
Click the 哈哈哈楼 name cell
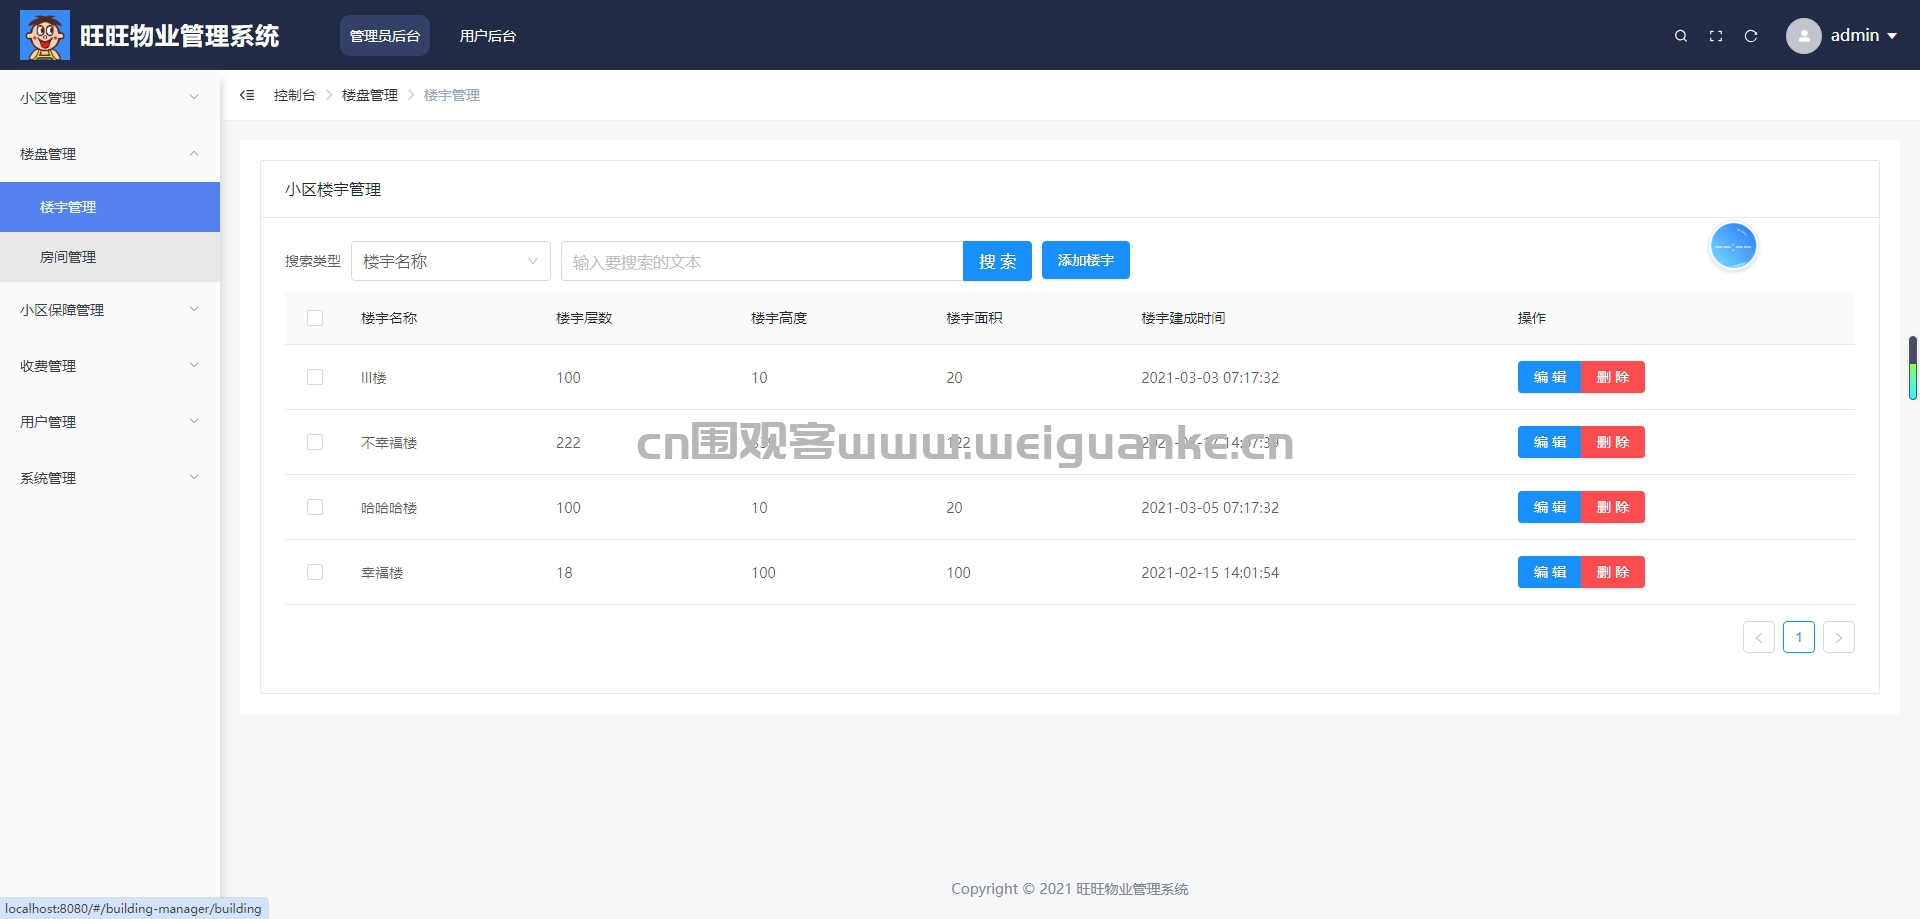389,507
